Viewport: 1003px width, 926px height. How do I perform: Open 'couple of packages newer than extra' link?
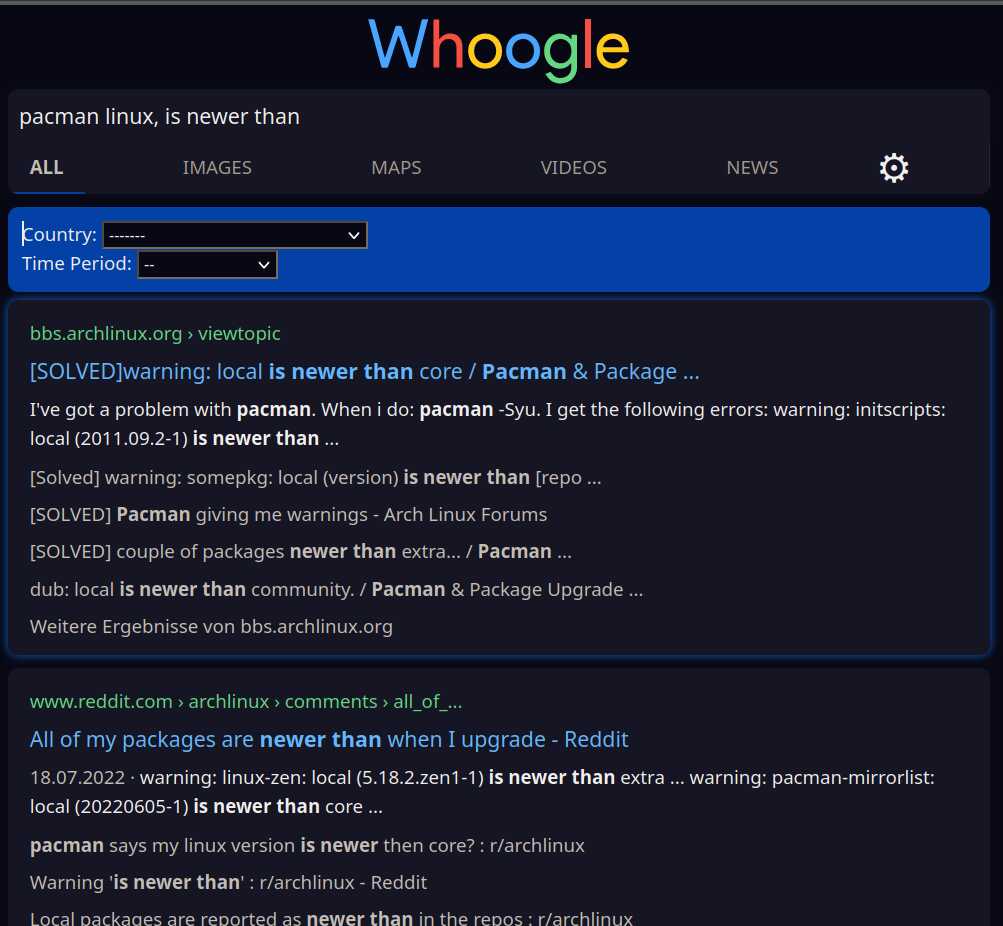pos(301,551)
